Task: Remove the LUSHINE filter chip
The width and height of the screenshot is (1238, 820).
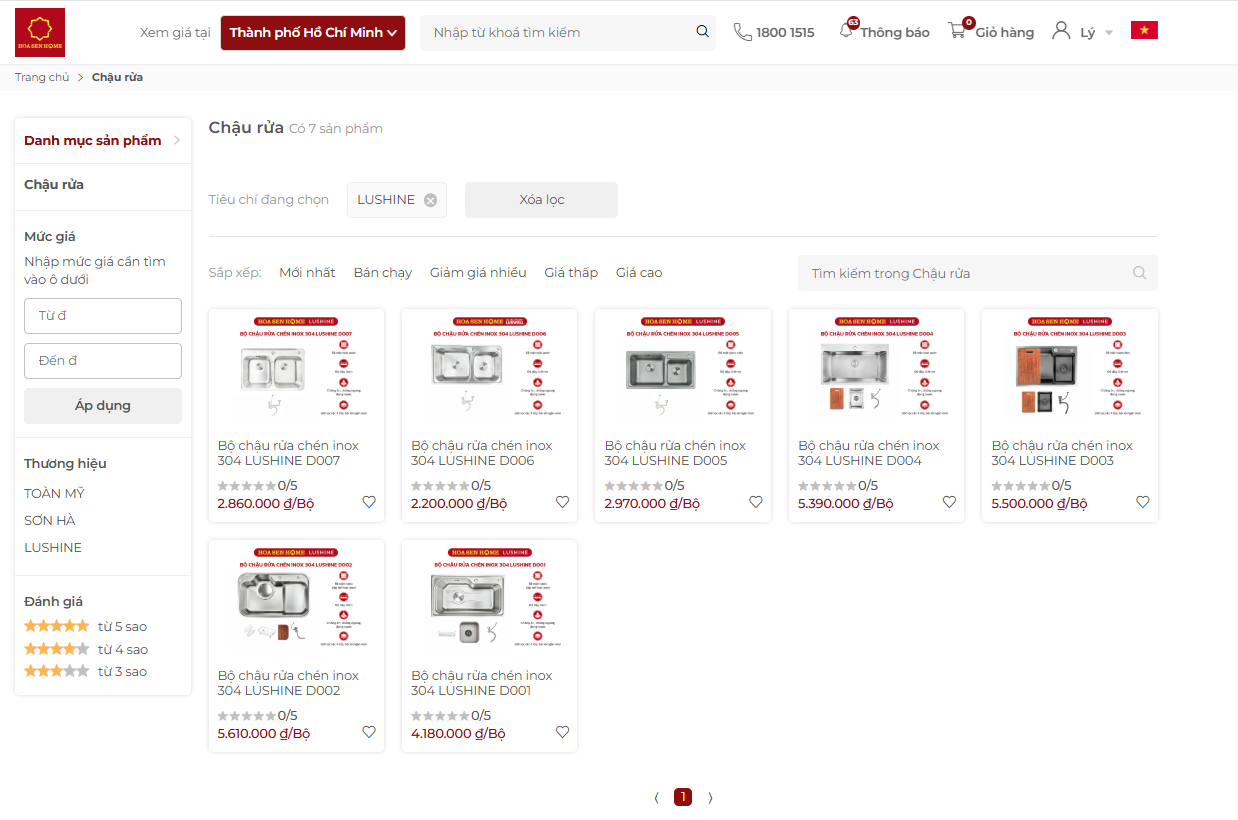Action: pyautogui.click(x=430, y=200)
